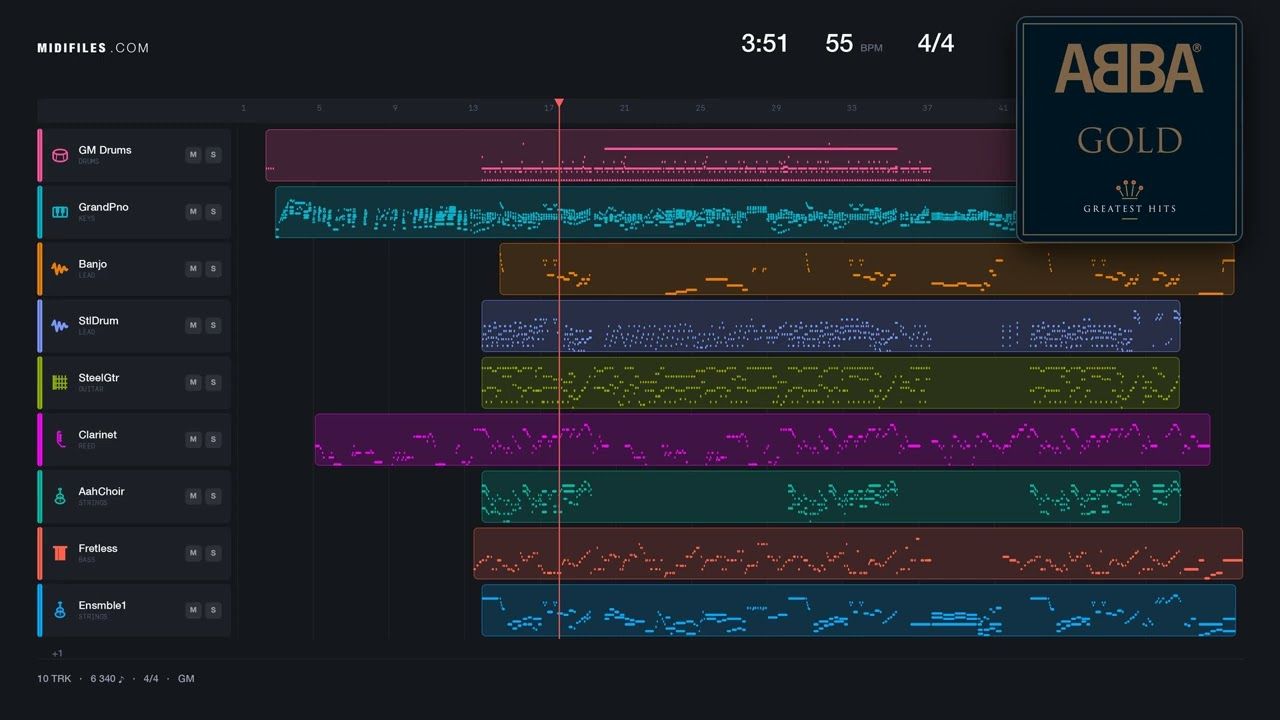Viewport: 1280px width, 720px height.
Task: Solo the Ensmble1 track
Action: click(213, 611)
